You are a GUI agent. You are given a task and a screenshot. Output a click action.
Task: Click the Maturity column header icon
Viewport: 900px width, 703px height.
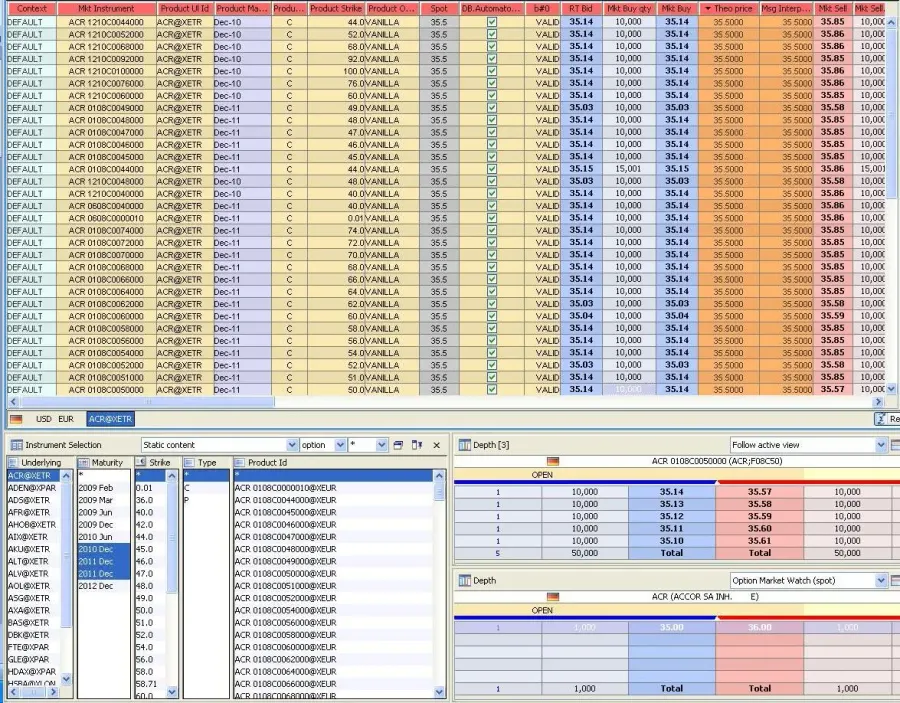(x=84, y=463)
